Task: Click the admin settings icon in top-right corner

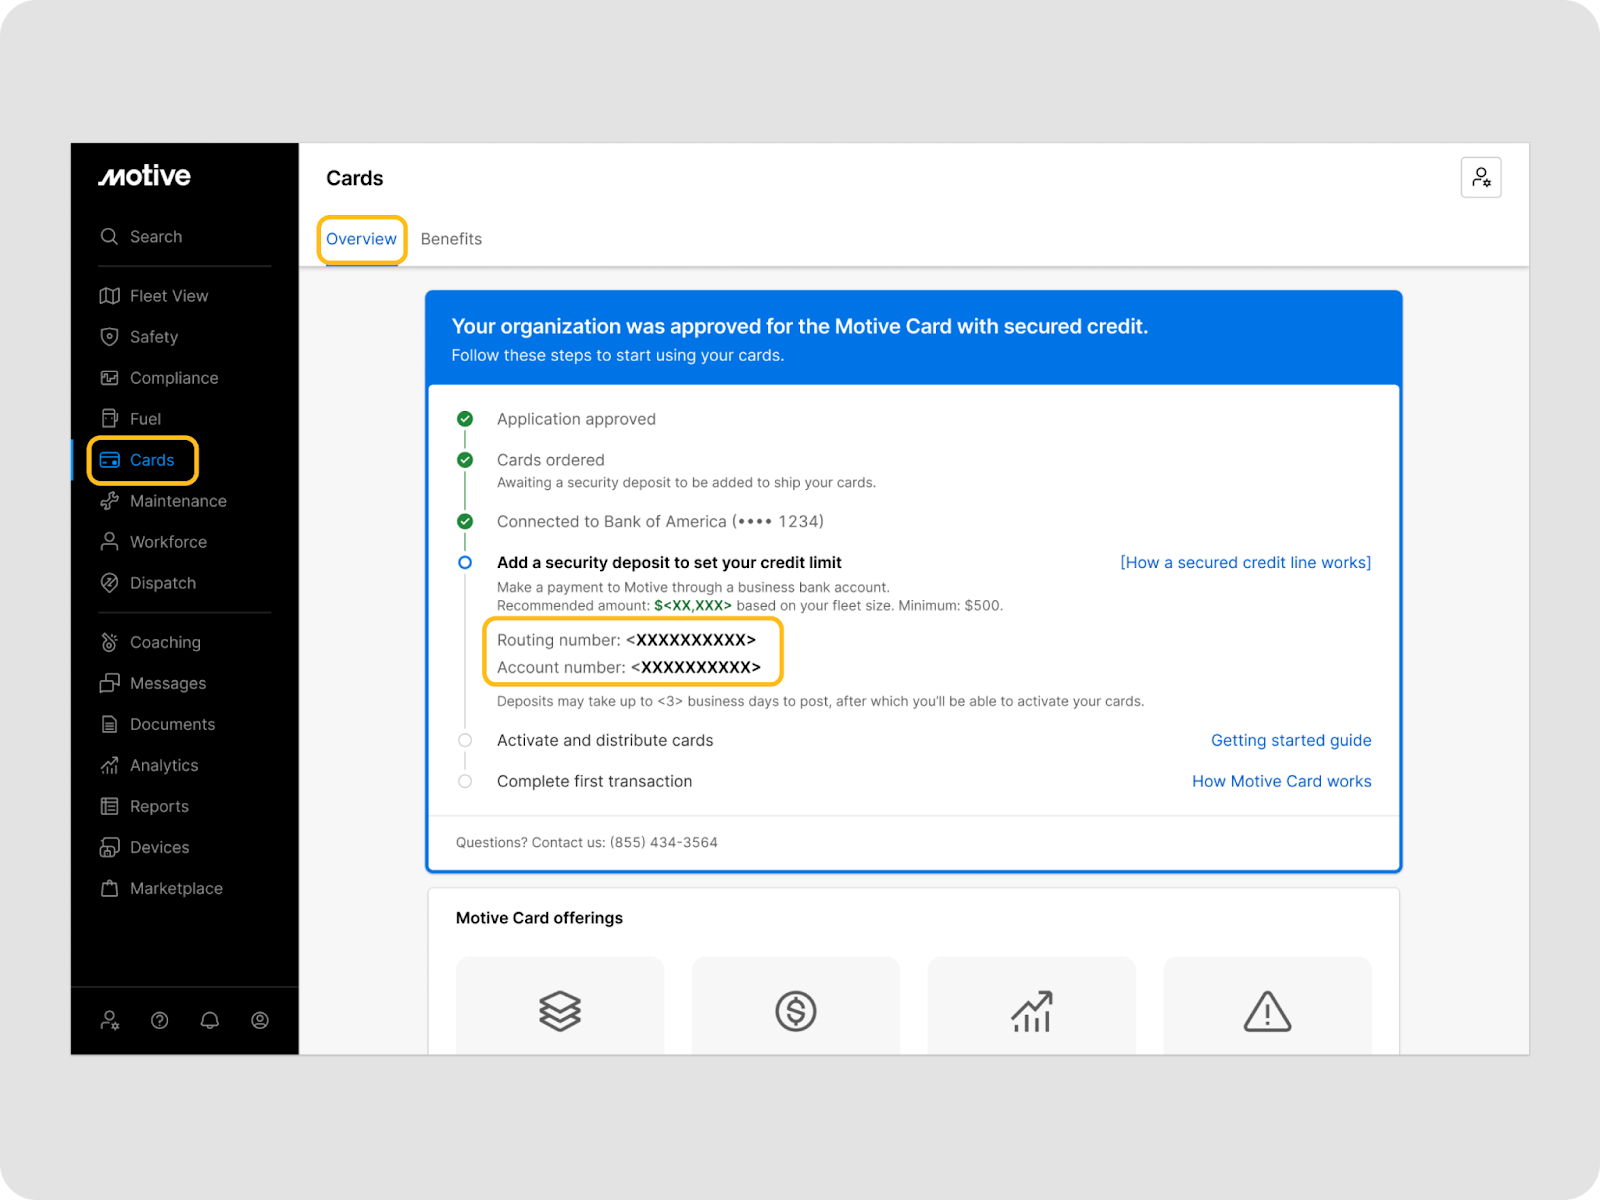Action: [1480, 178]
